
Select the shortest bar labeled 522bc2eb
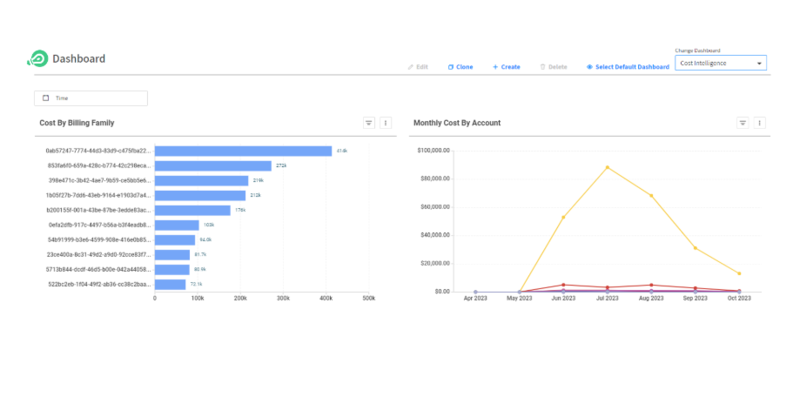172,284
